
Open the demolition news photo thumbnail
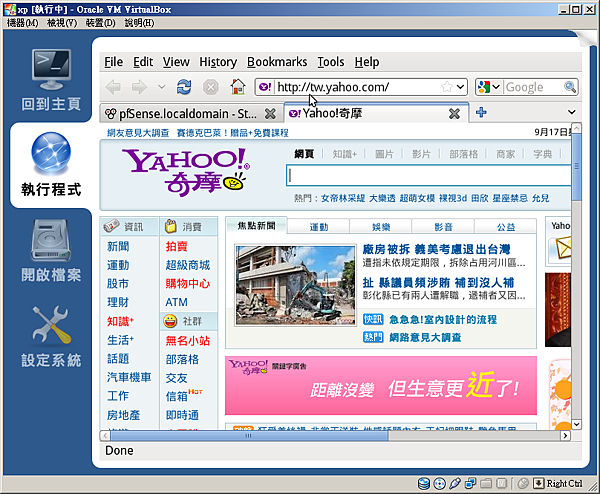pos(295,285)
